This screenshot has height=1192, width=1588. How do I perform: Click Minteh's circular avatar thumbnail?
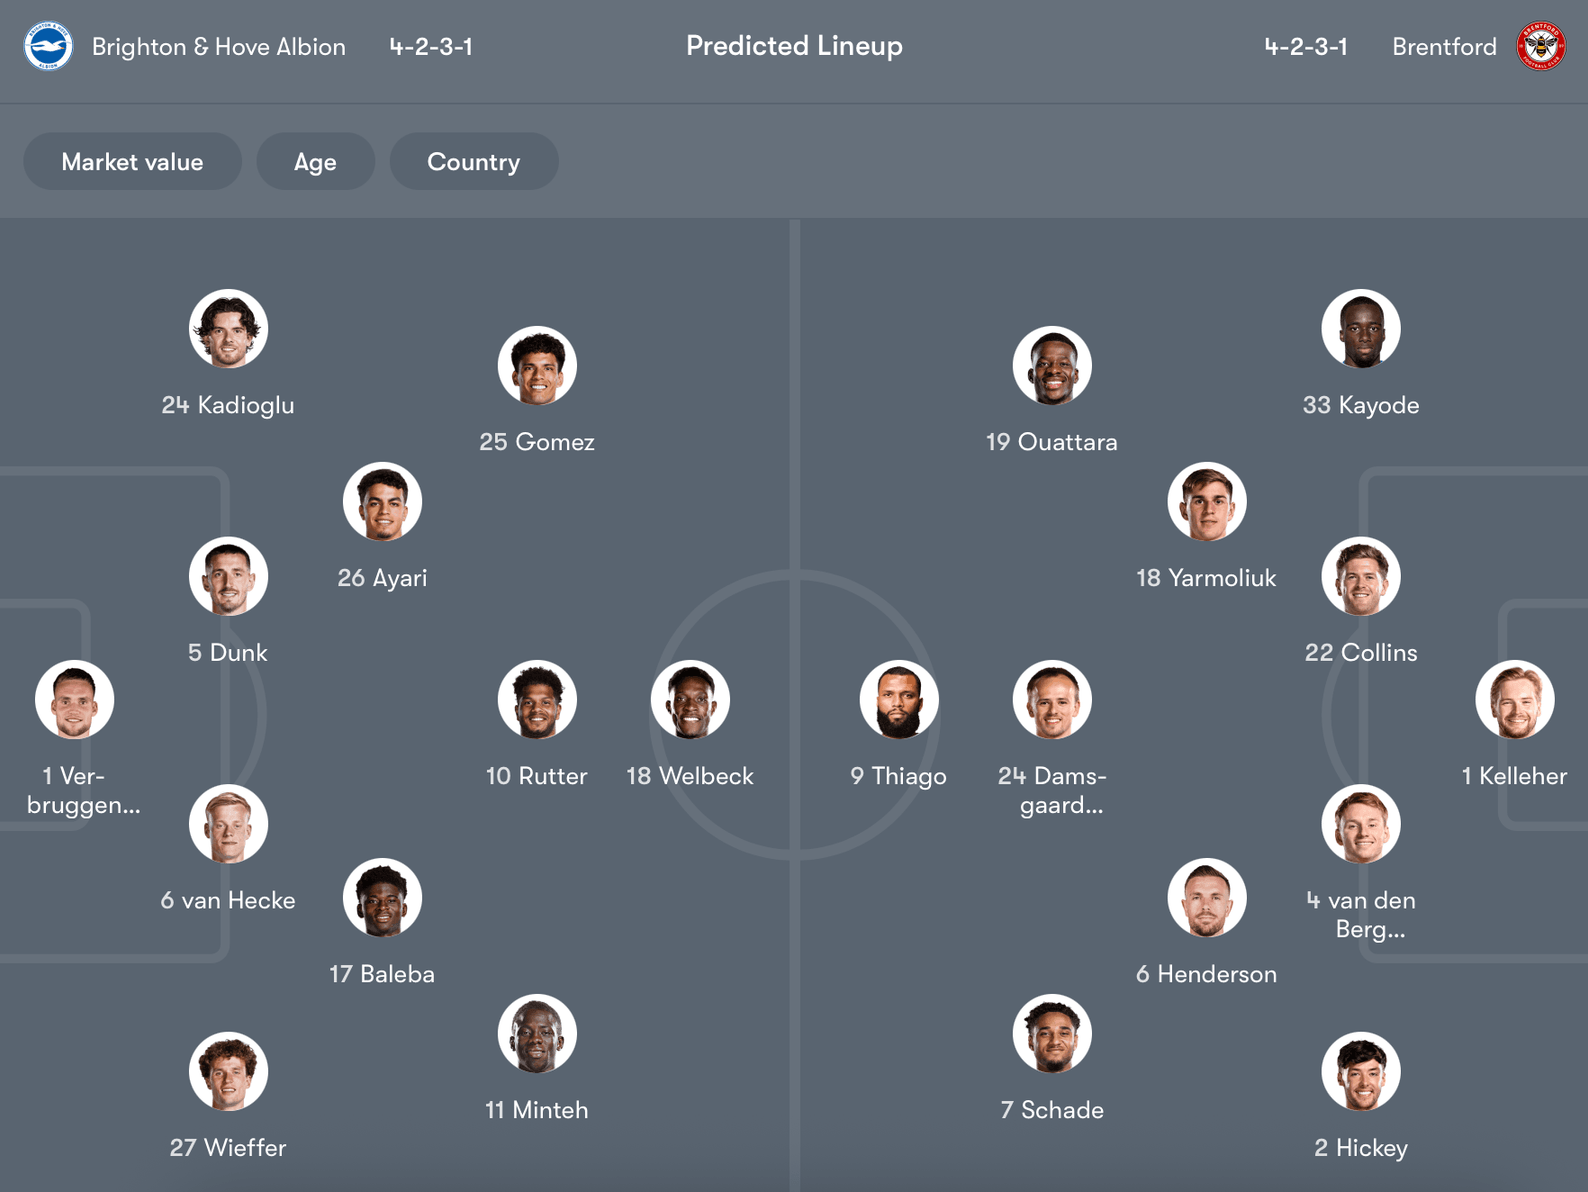pos(537,1034)
